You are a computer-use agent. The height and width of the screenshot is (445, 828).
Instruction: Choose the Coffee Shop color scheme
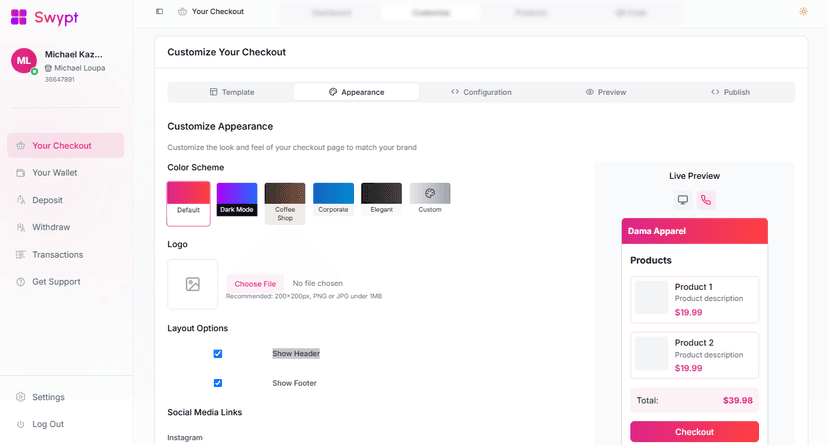285,202
